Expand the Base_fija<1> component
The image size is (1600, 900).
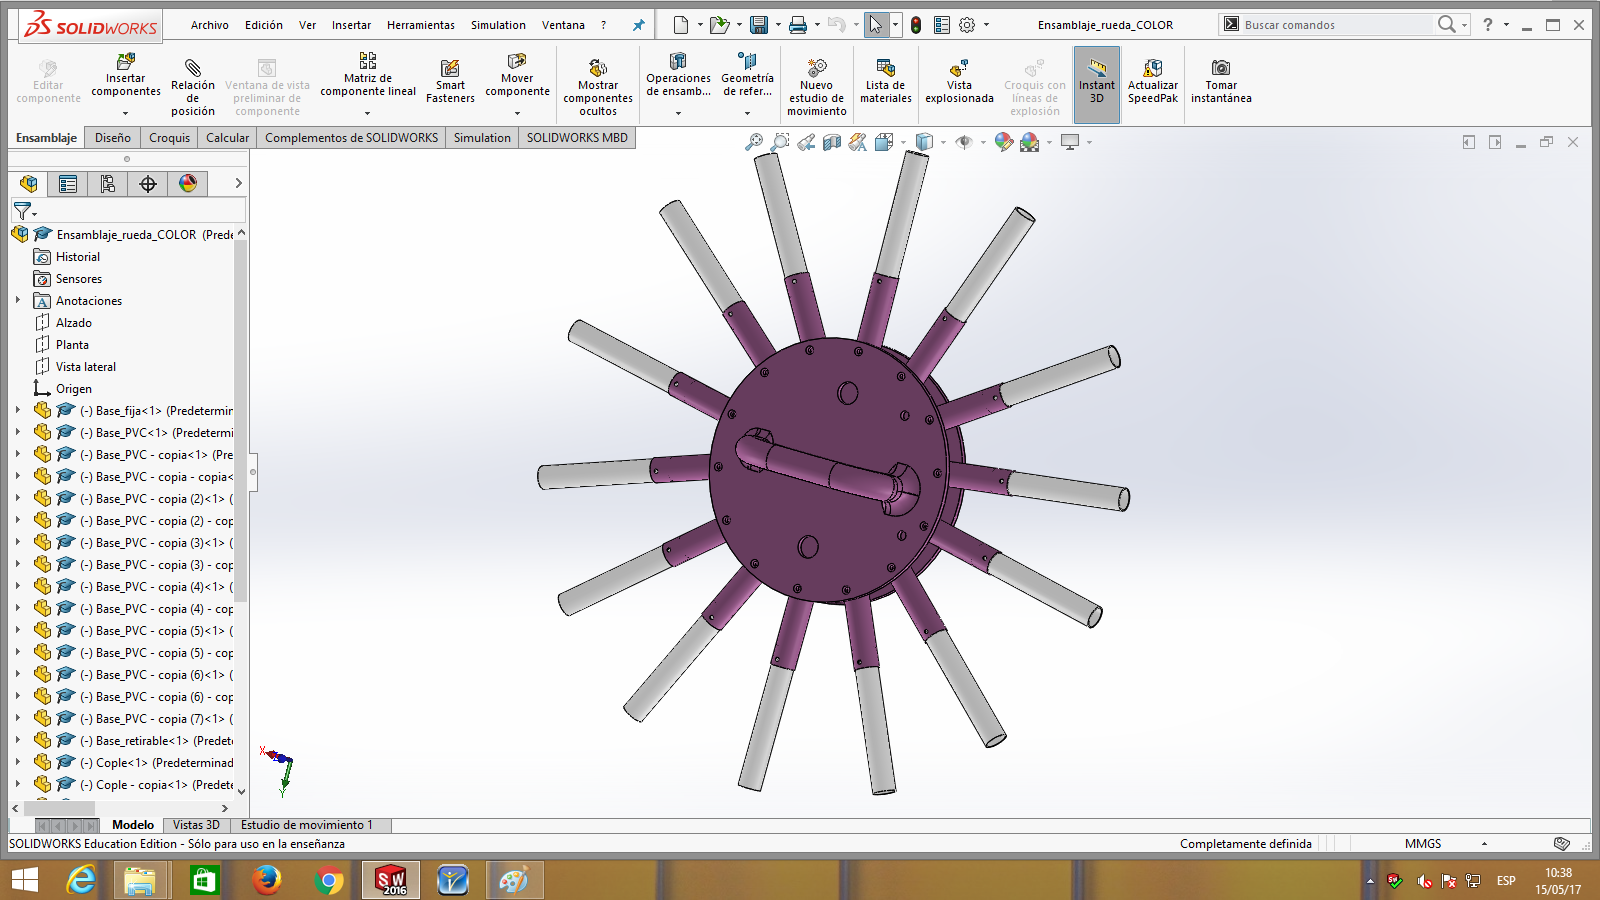tap(17, 410)
